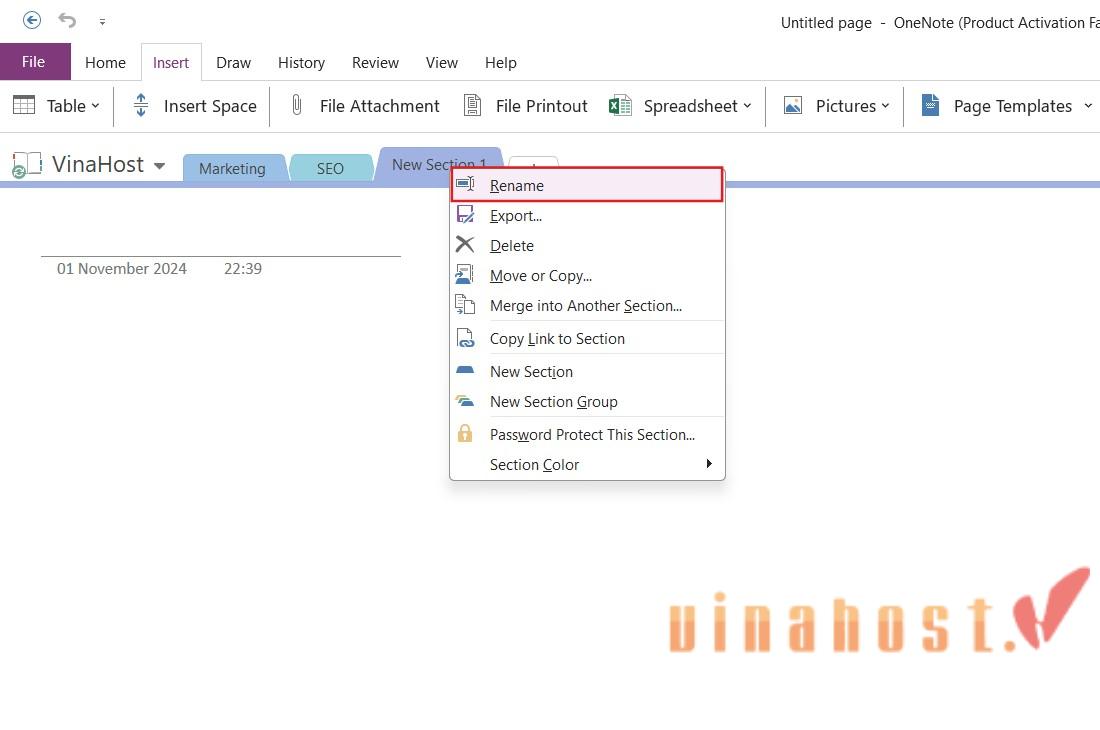Click the File Attachment paperclip icon
1100x730 pixels.
[297, 105]
